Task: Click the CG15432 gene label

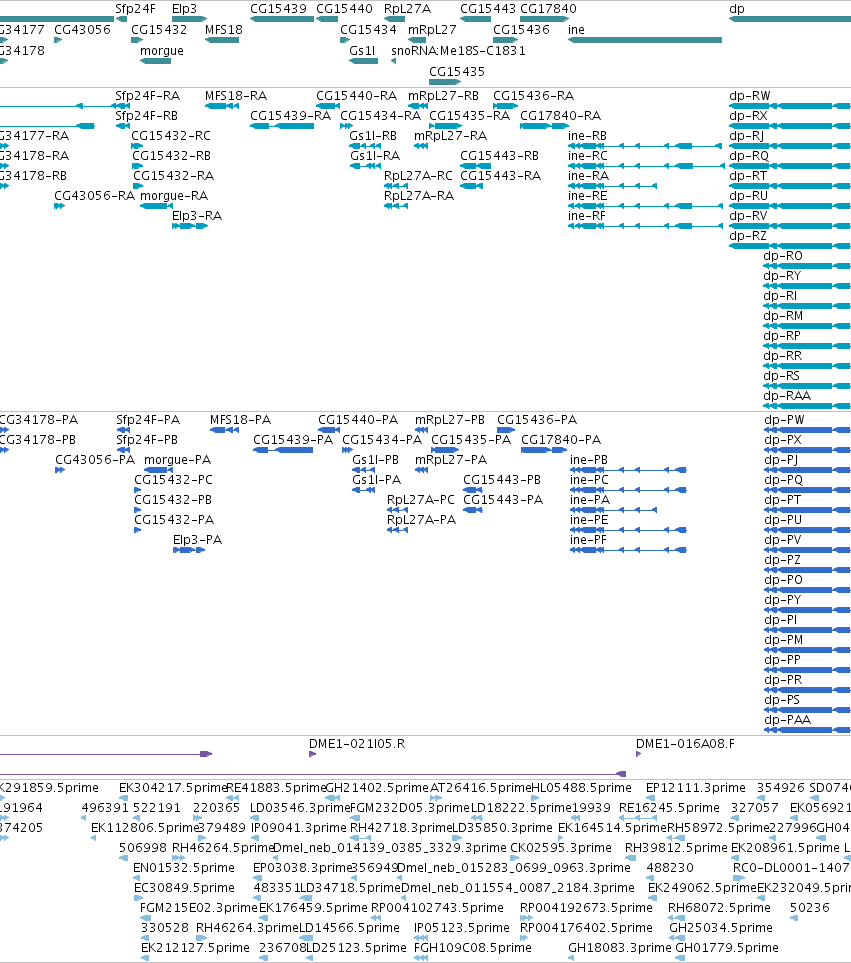Action: [159, 30]
